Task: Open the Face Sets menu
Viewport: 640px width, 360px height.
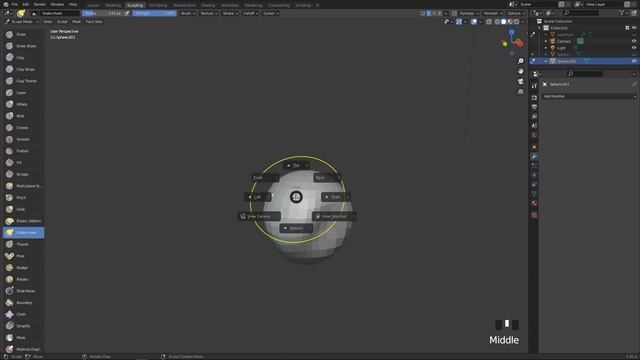Action: [x=94, y=22]
